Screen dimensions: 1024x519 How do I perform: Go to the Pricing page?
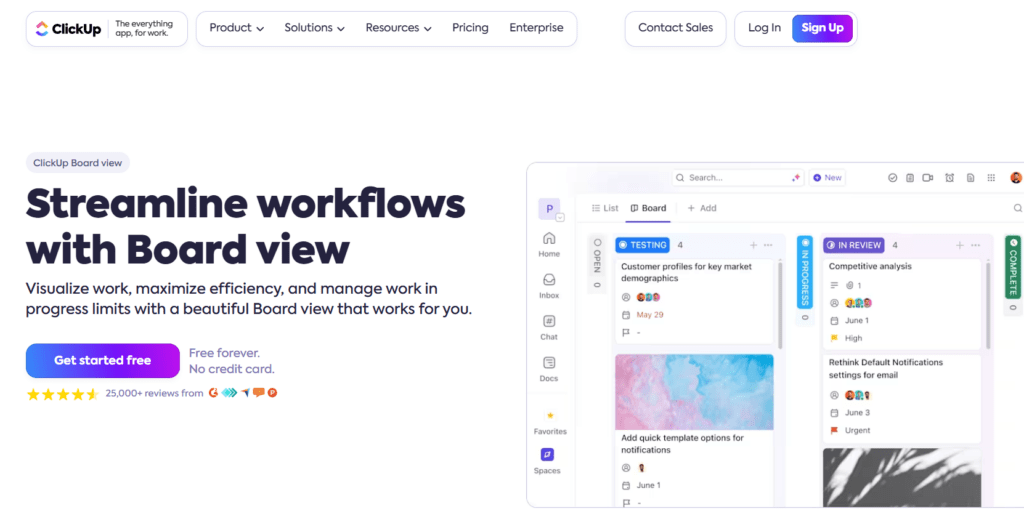pos(470,28)
